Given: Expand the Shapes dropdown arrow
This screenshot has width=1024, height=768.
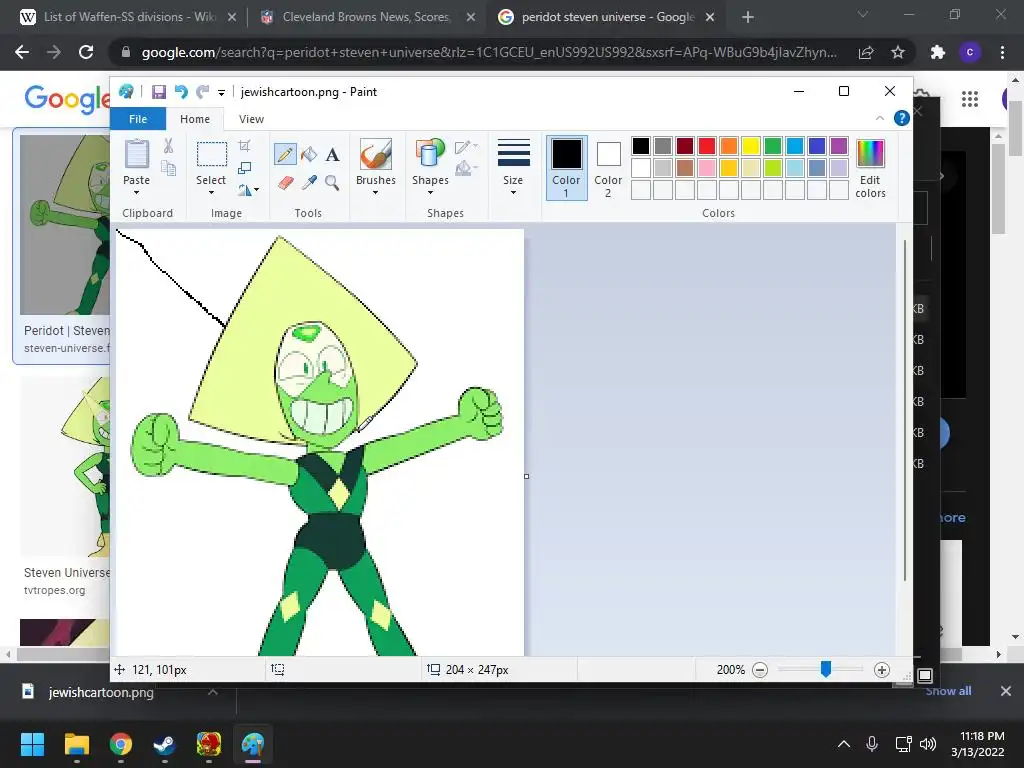Looking at the screenshot, I should [x=430, y=193].
